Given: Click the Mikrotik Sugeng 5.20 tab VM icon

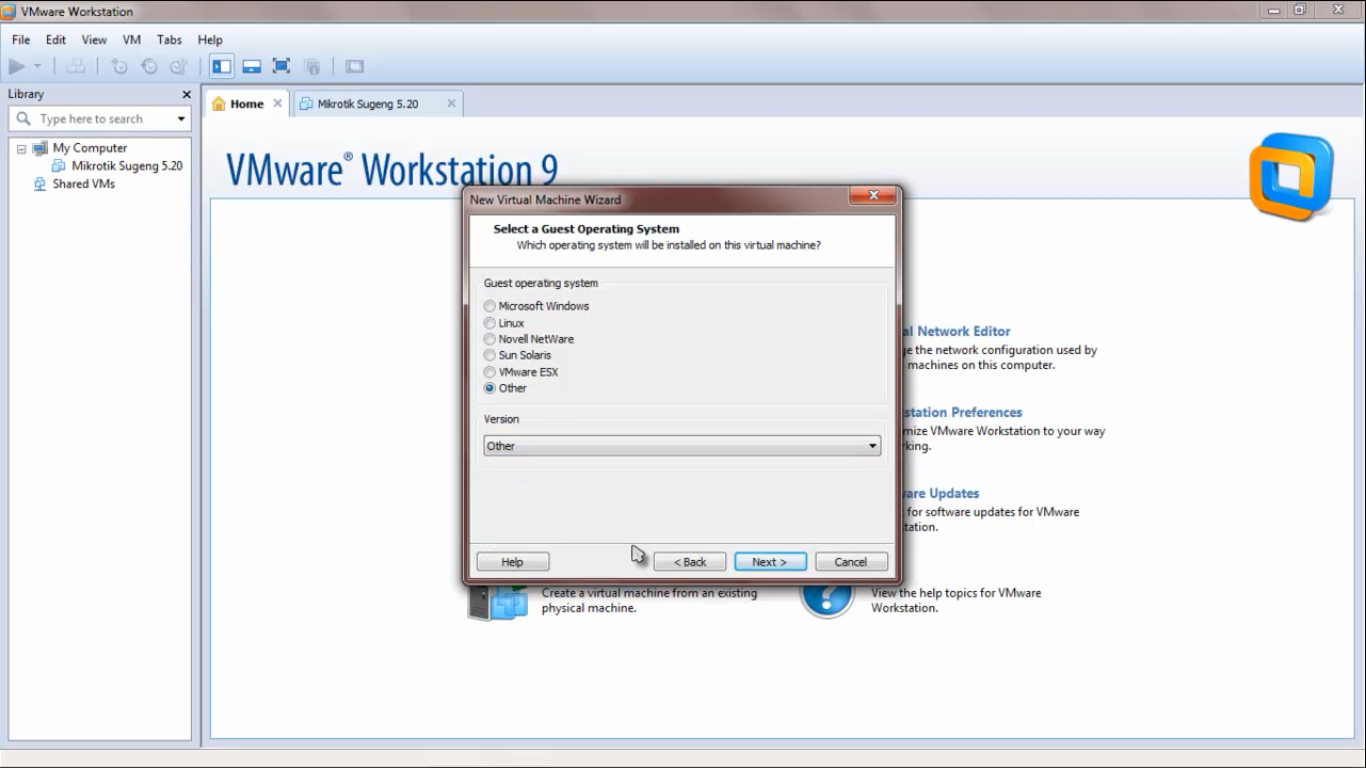Looking at the screenshot, I should tap(306, 104).
